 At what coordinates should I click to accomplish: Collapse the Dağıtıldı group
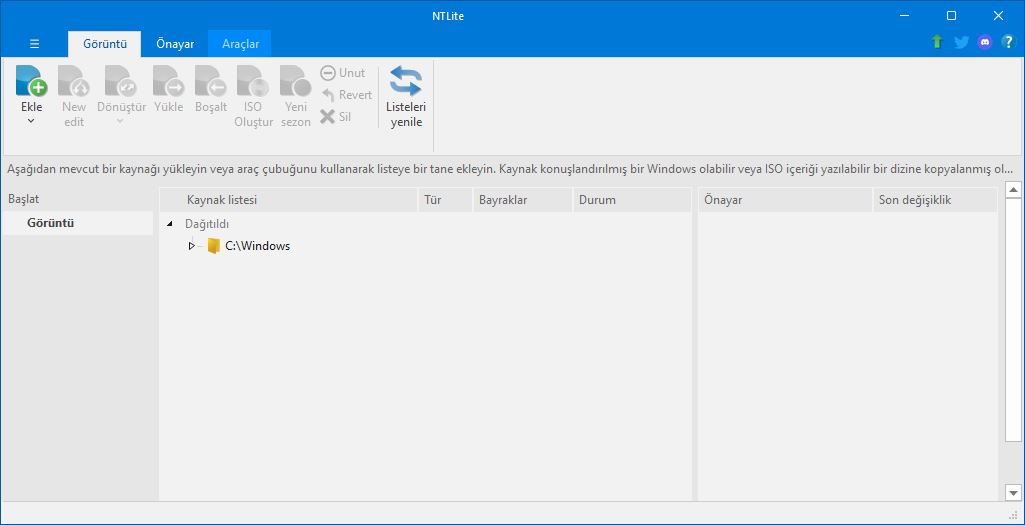(170, 224)
